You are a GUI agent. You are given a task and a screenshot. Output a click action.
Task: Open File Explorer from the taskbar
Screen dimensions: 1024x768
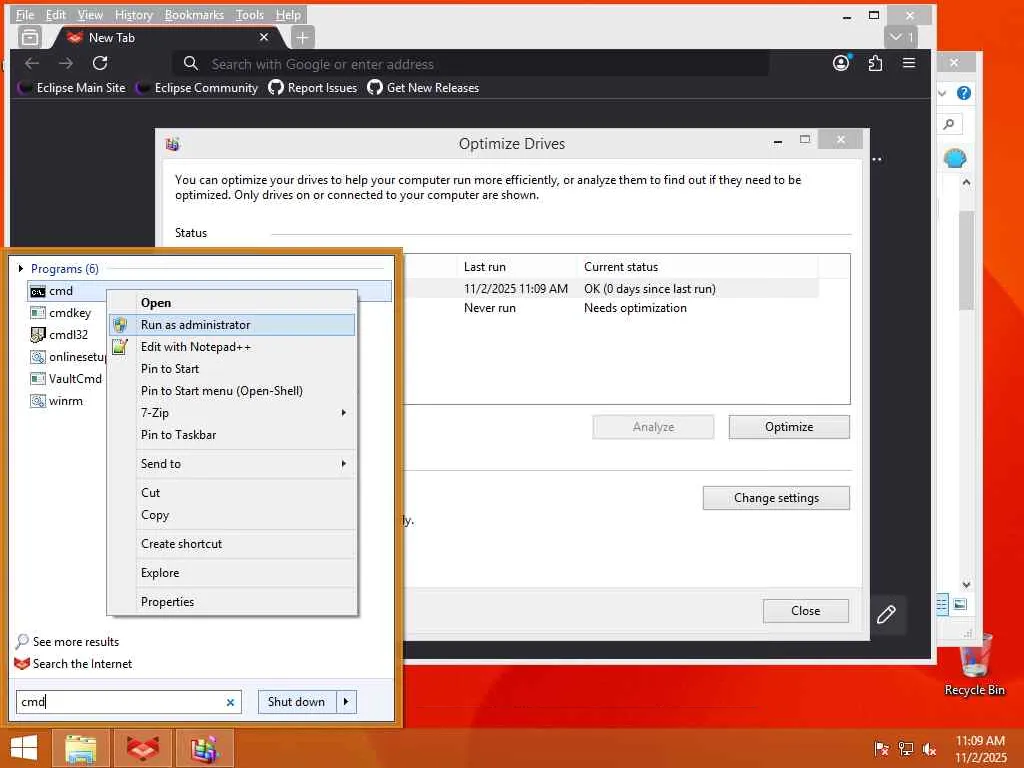[x=81, y=748]
